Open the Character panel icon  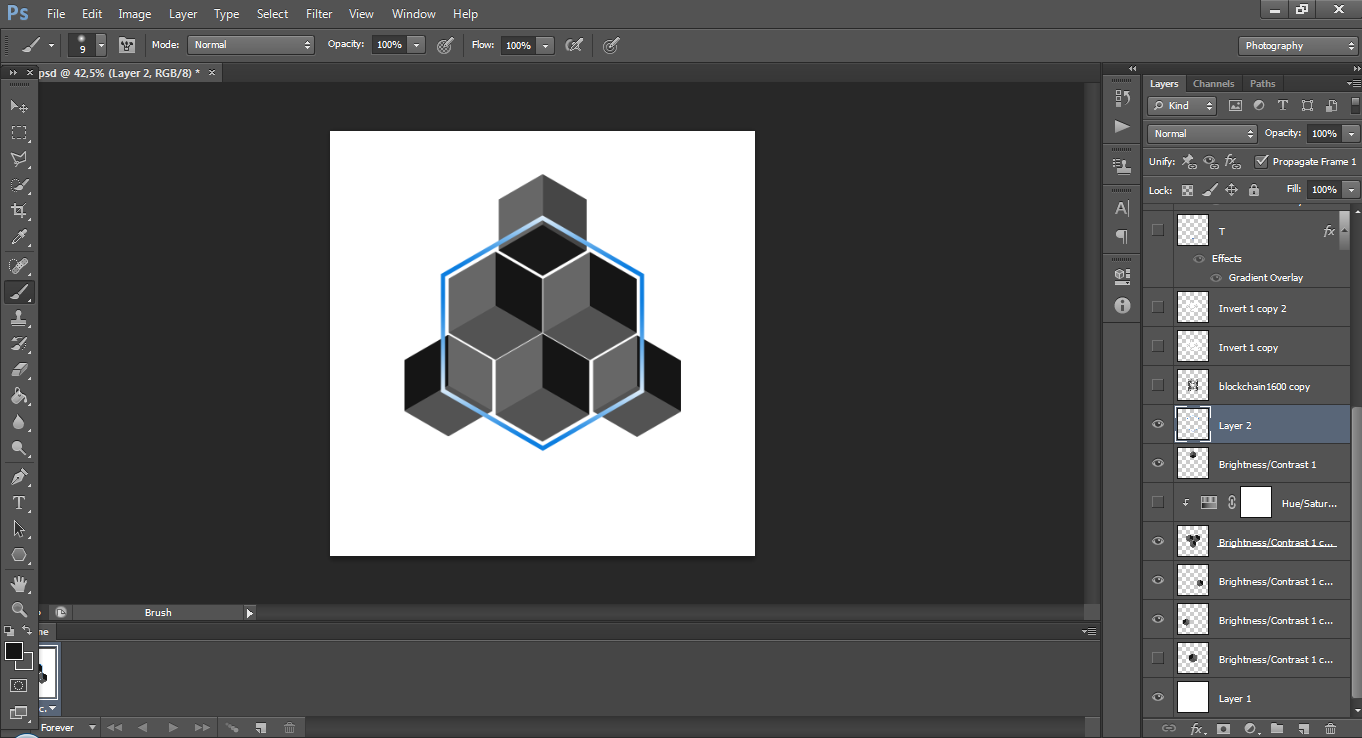pos(1122,209)
